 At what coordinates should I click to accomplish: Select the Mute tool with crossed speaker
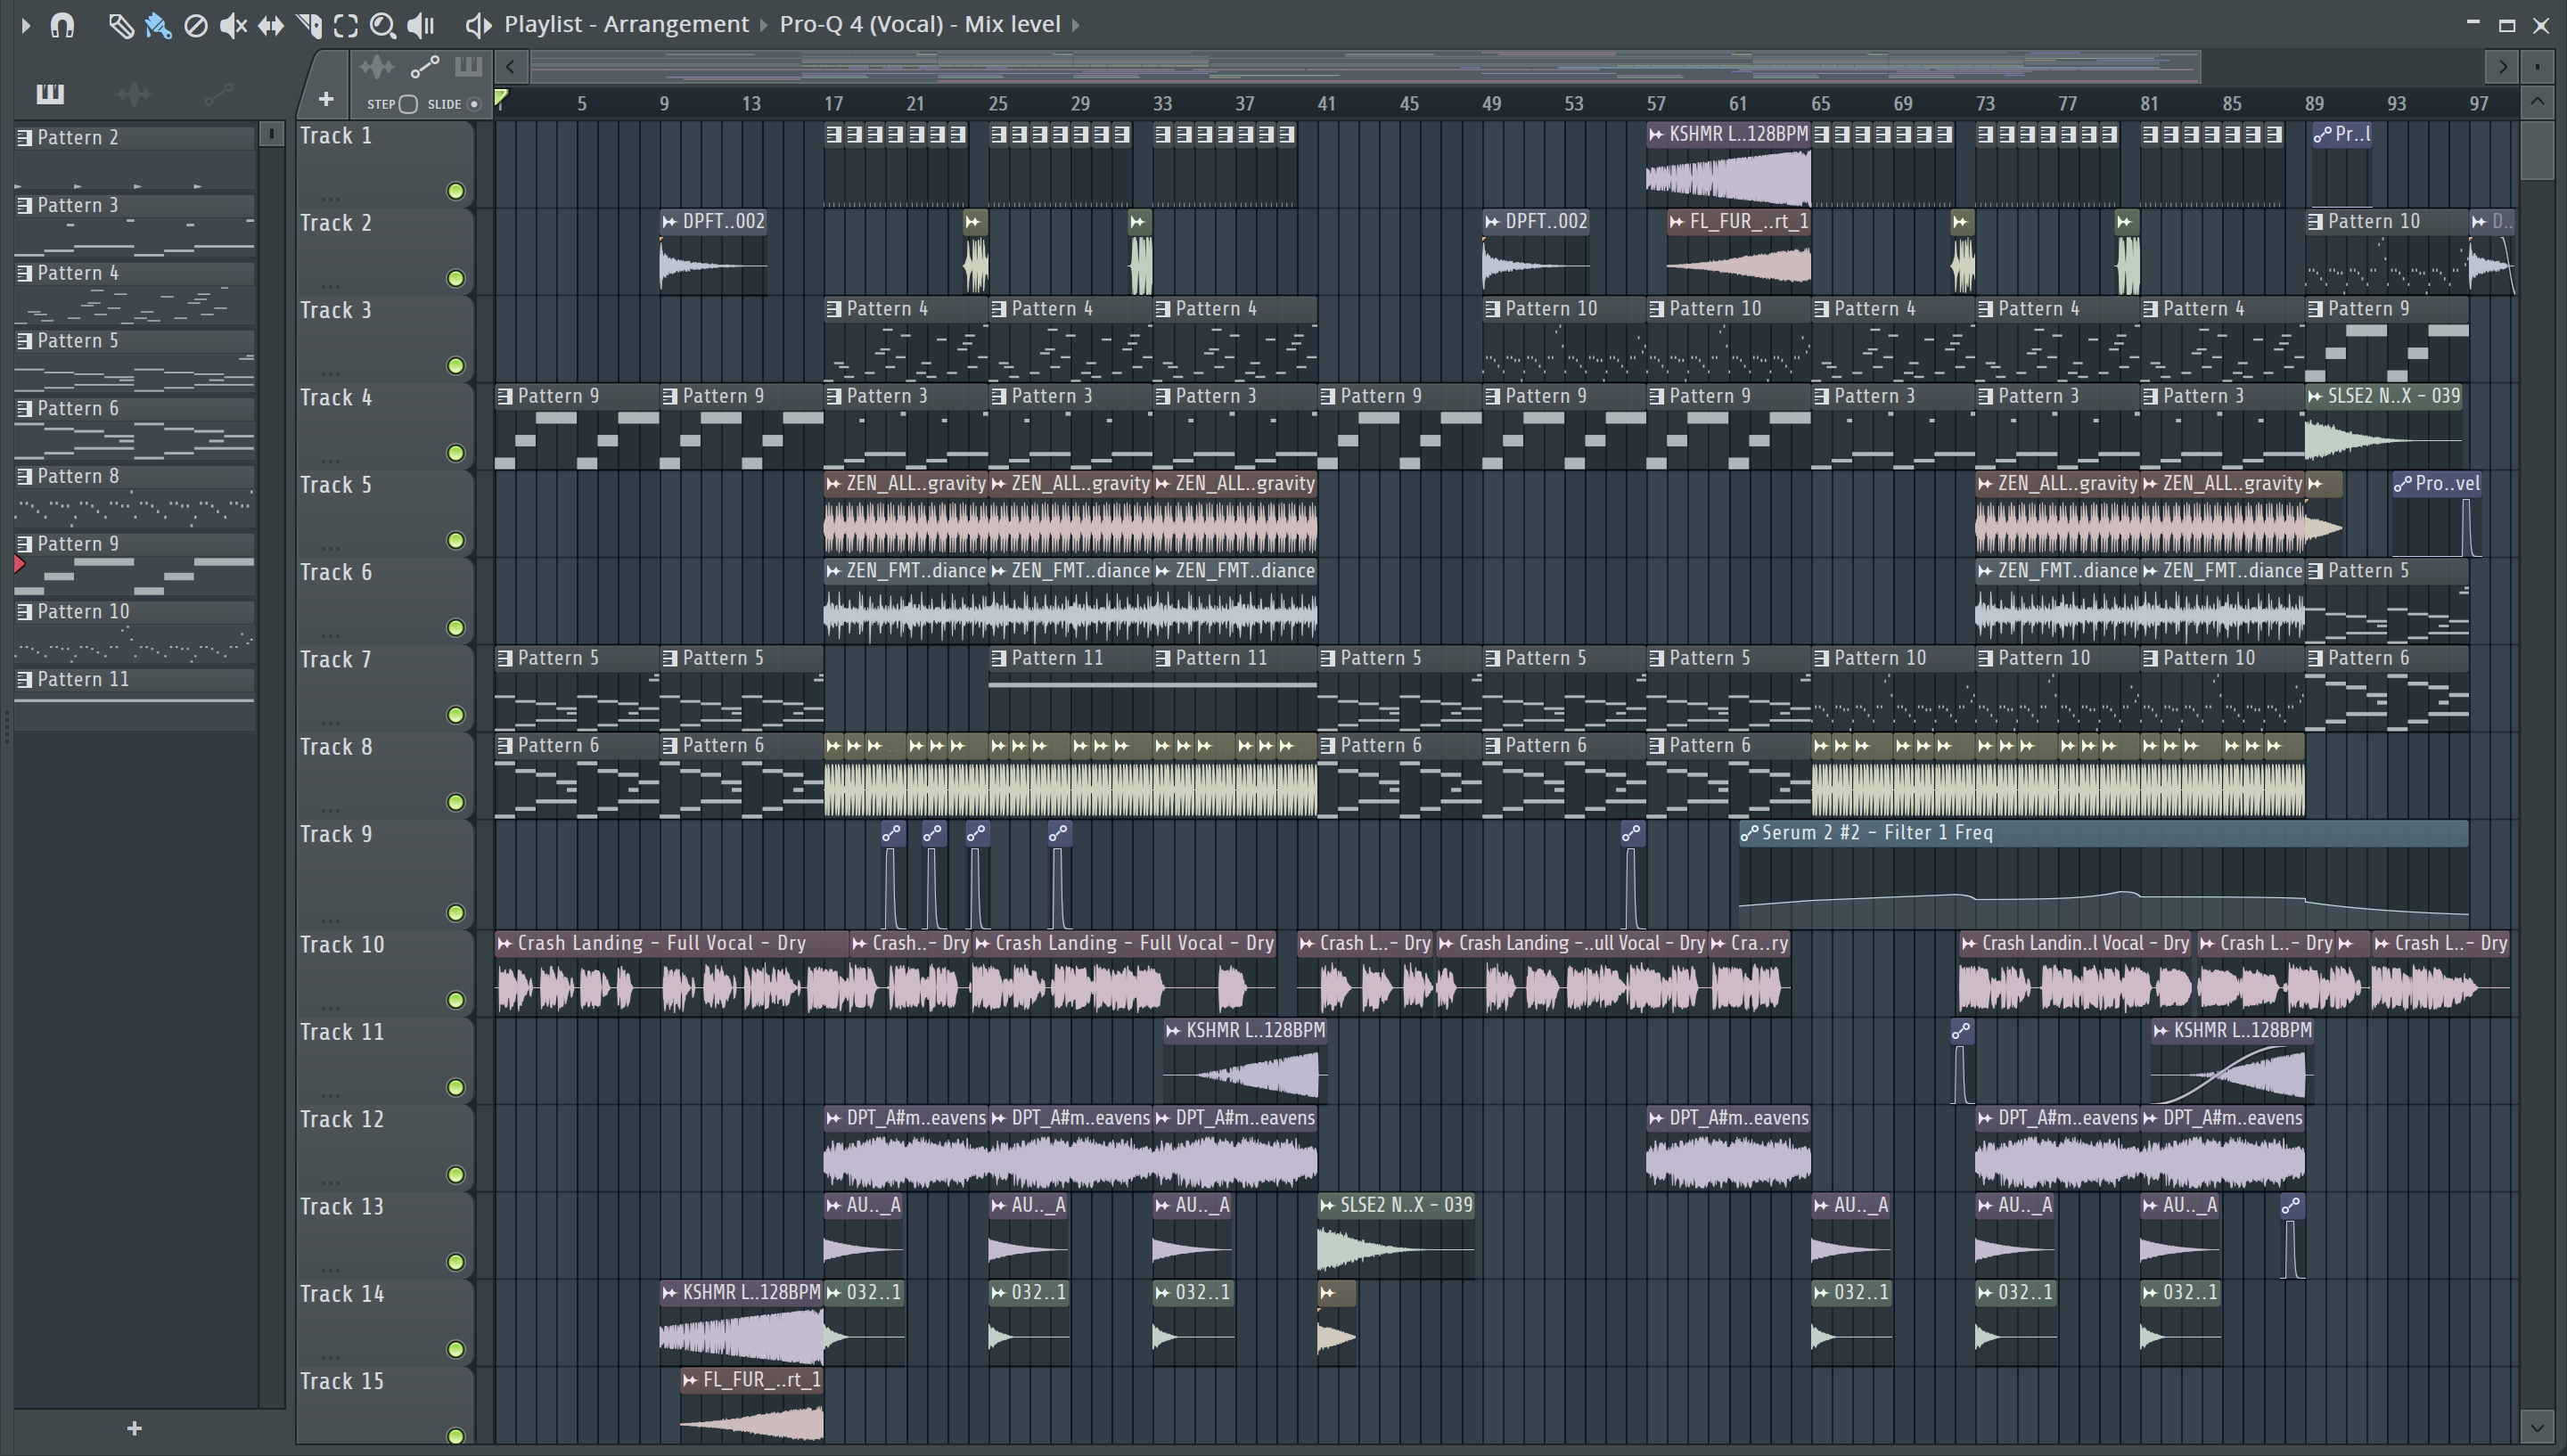233,25
